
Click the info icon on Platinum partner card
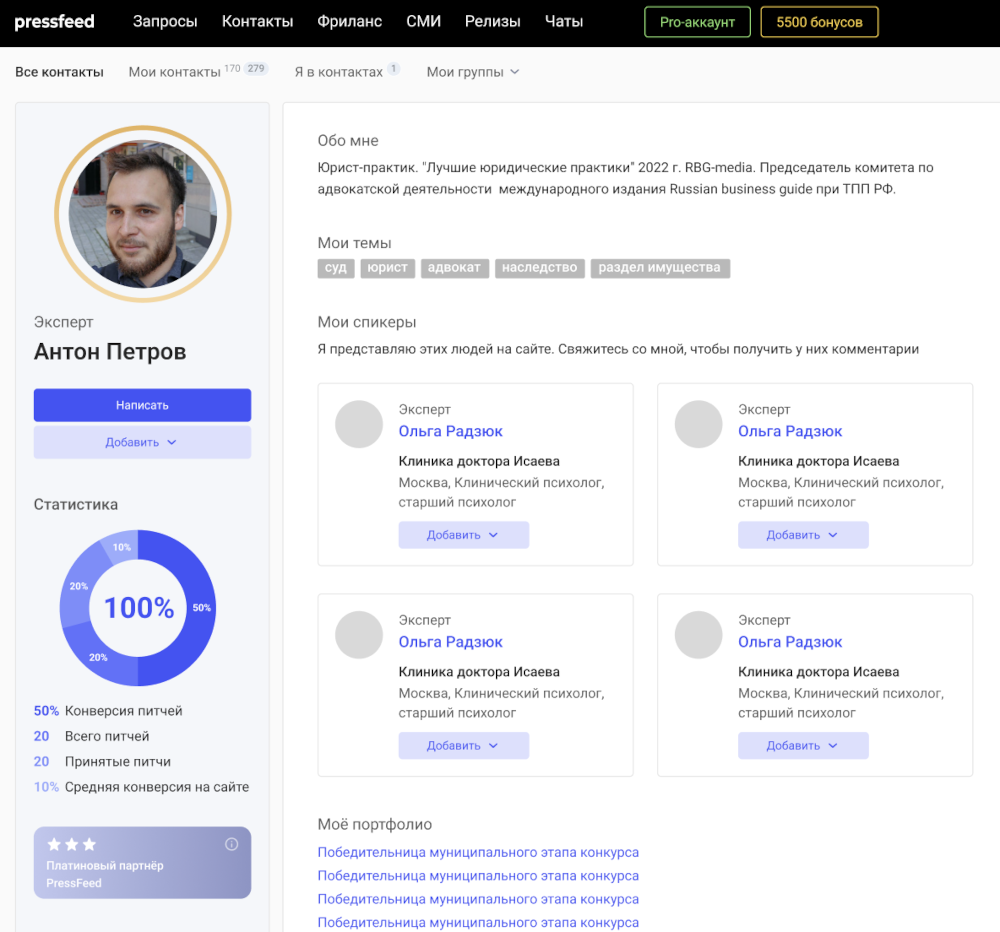click(x=232, y=844)
